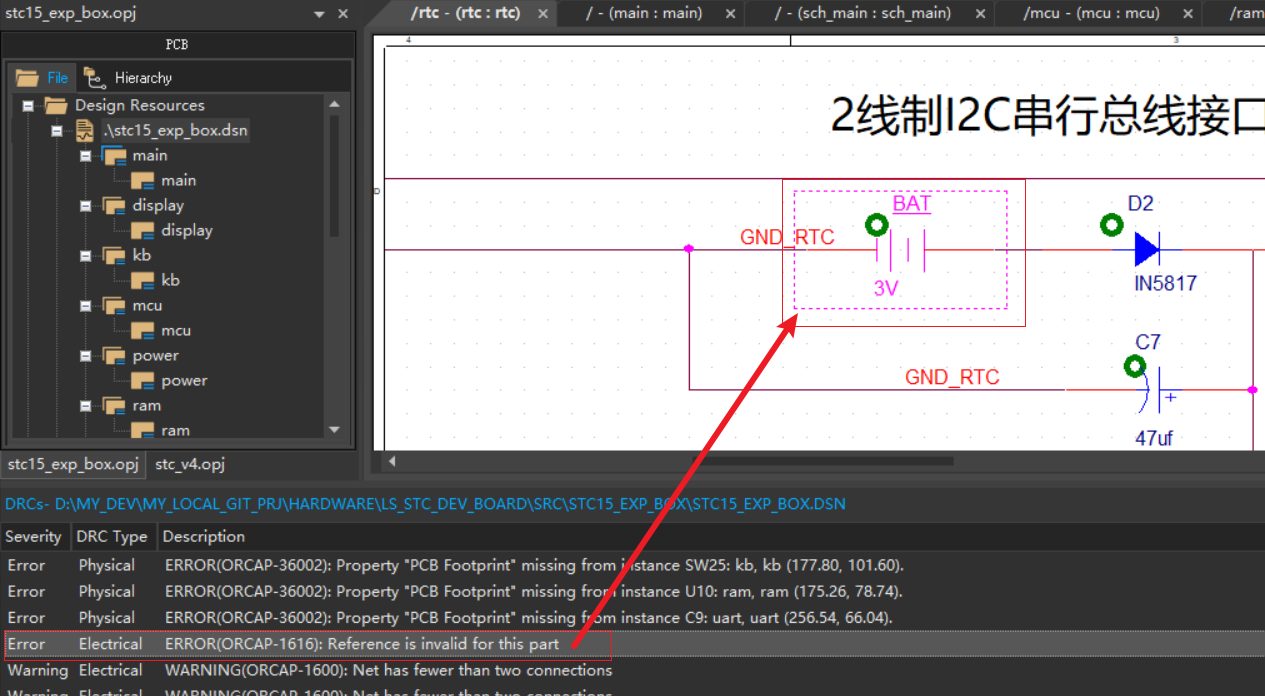The height and width of the screenshot is (696, 1265).
Task: Select the C7 capacitor symbol
Action: point(1157,390)
